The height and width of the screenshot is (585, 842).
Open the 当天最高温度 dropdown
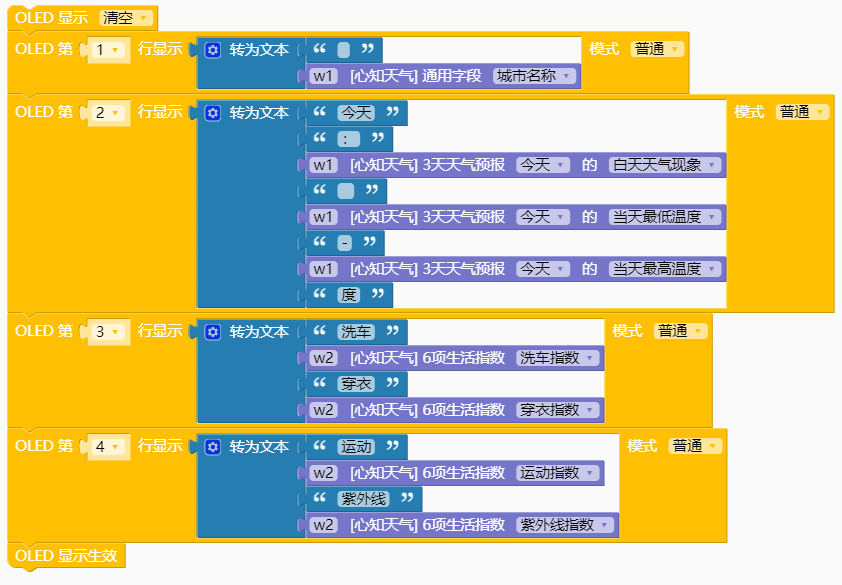664,269
